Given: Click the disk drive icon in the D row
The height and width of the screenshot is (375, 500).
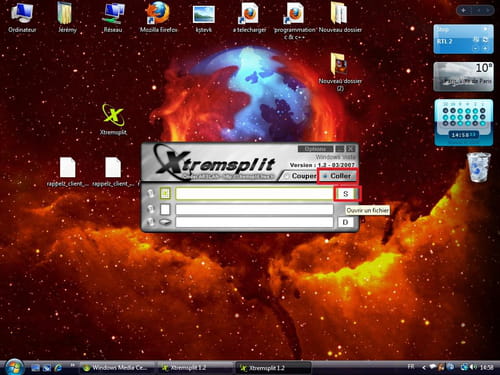Looking at the screenshot, I should [165, 222].
